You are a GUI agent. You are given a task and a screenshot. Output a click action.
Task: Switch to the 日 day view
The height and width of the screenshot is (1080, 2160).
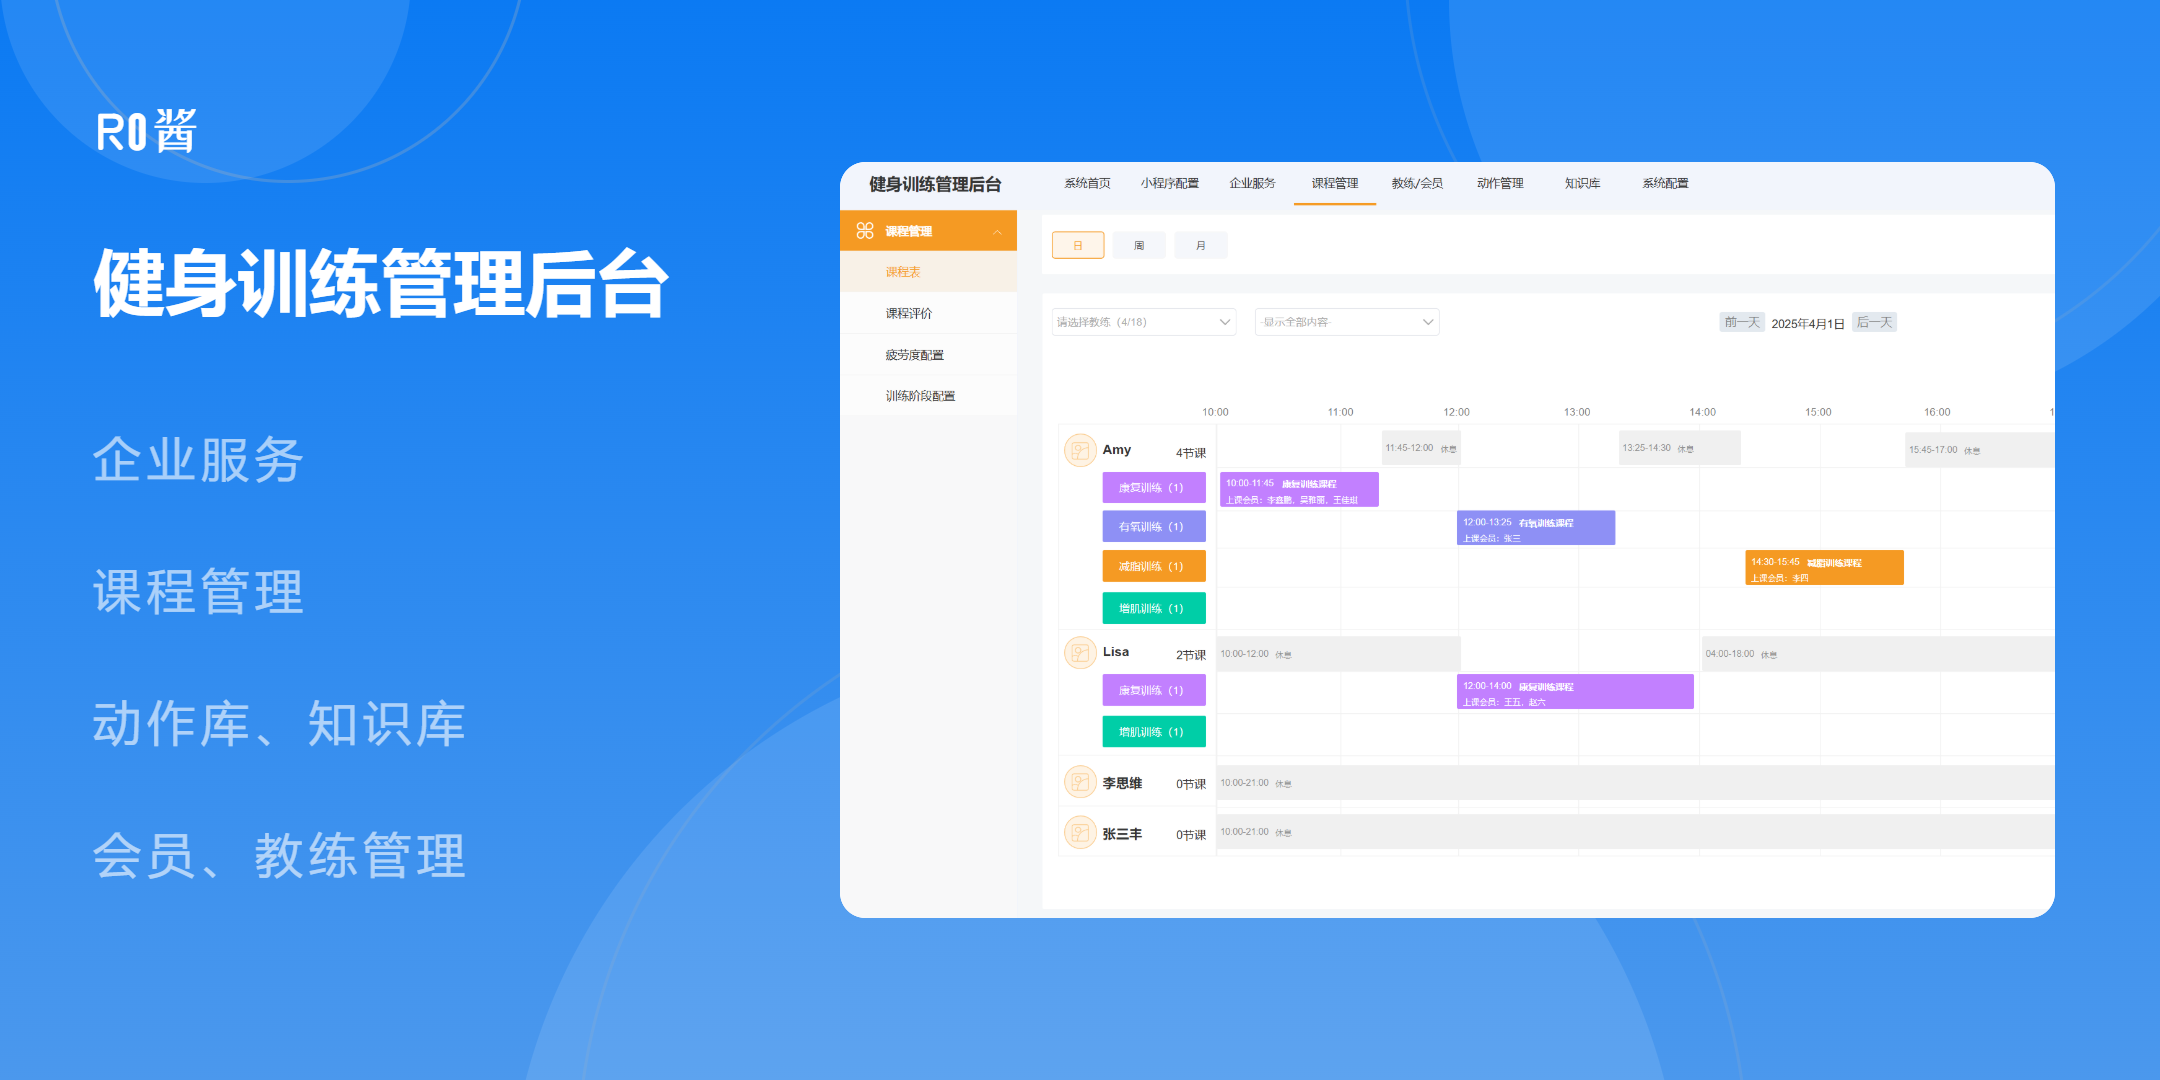[1078, 245]
